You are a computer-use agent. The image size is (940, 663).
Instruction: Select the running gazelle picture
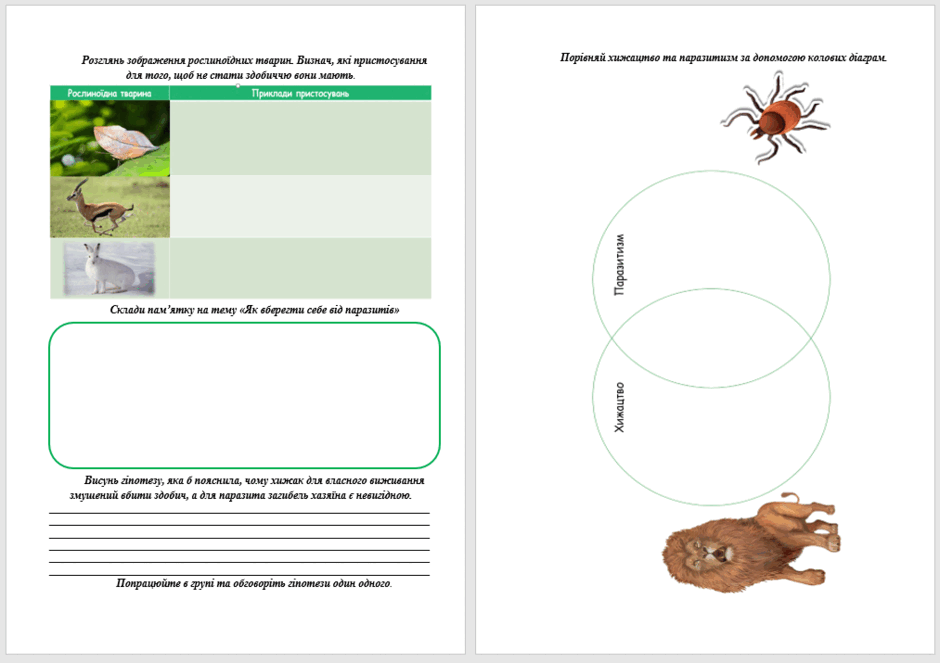coord(110,207)
